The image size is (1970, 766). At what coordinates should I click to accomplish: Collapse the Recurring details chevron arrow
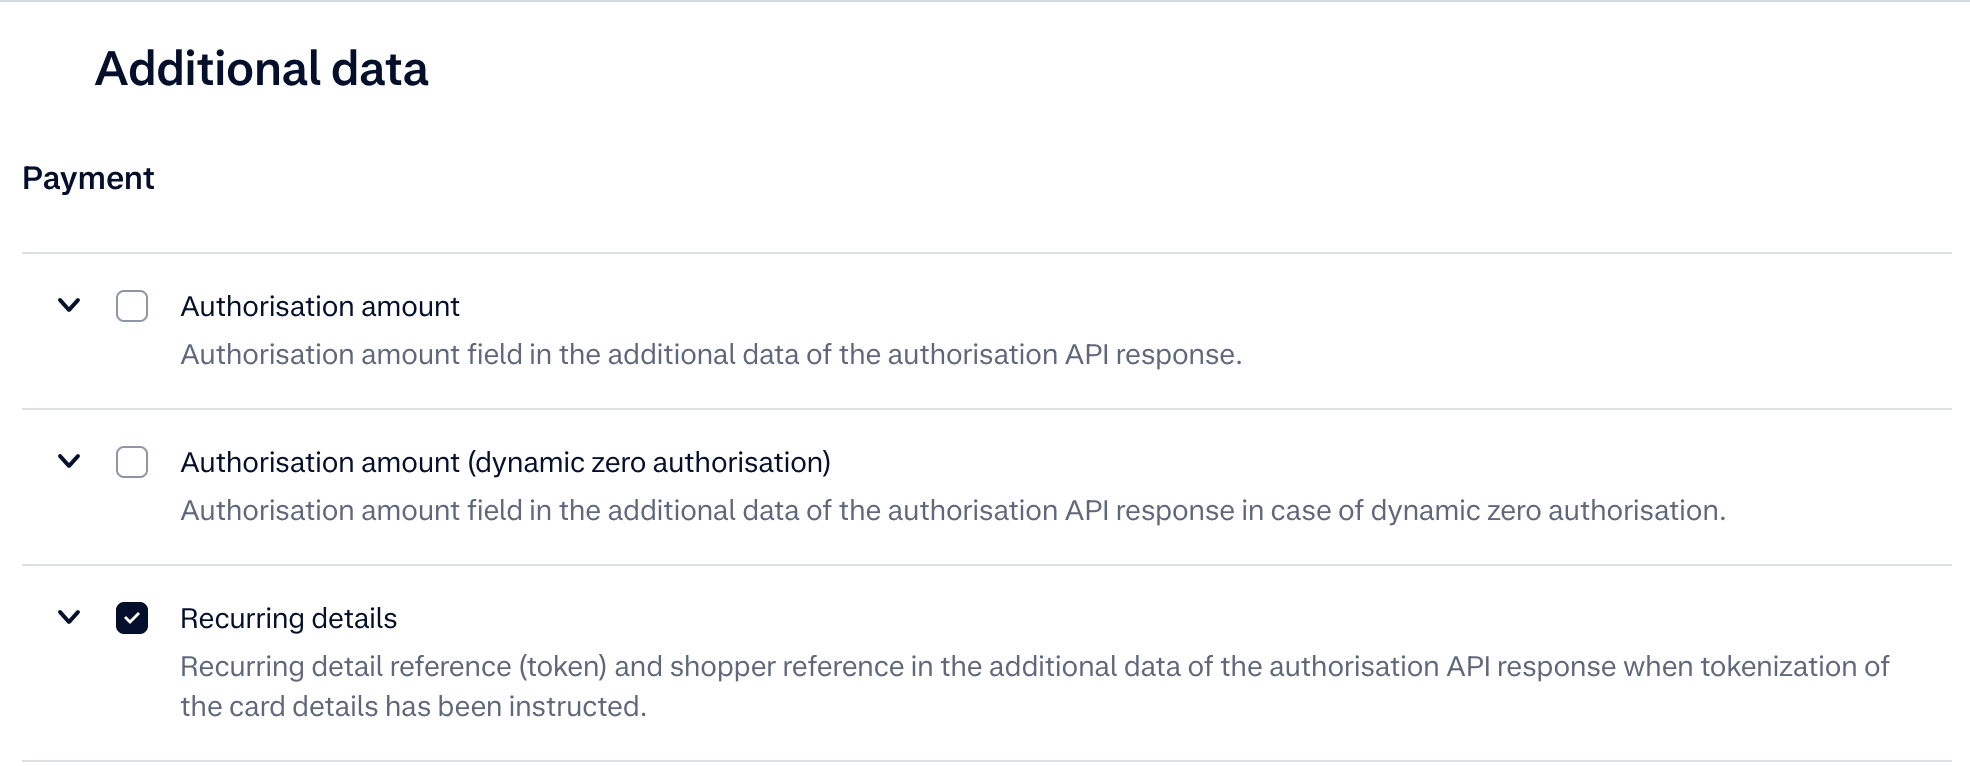[x=69, y=617]
